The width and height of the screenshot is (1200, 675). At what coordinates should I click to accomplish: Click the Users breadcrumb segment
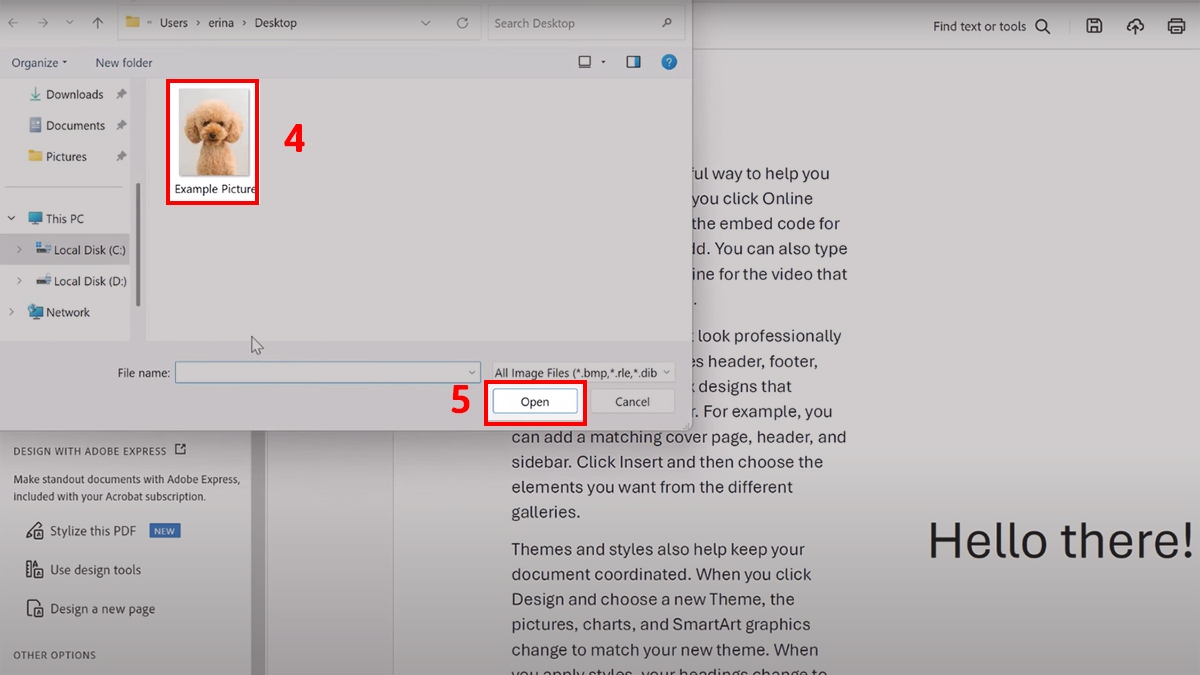(173, 23)
